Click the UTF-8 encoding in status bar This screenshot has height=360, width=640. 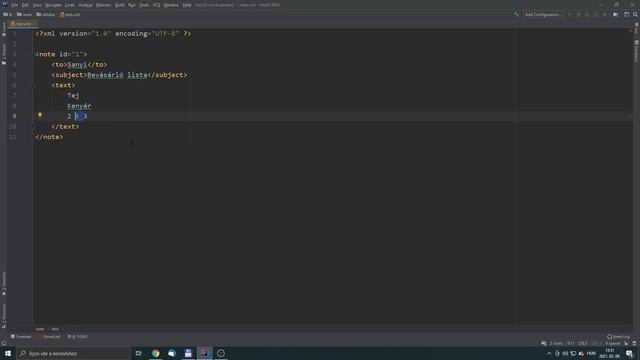pos(596,343)
